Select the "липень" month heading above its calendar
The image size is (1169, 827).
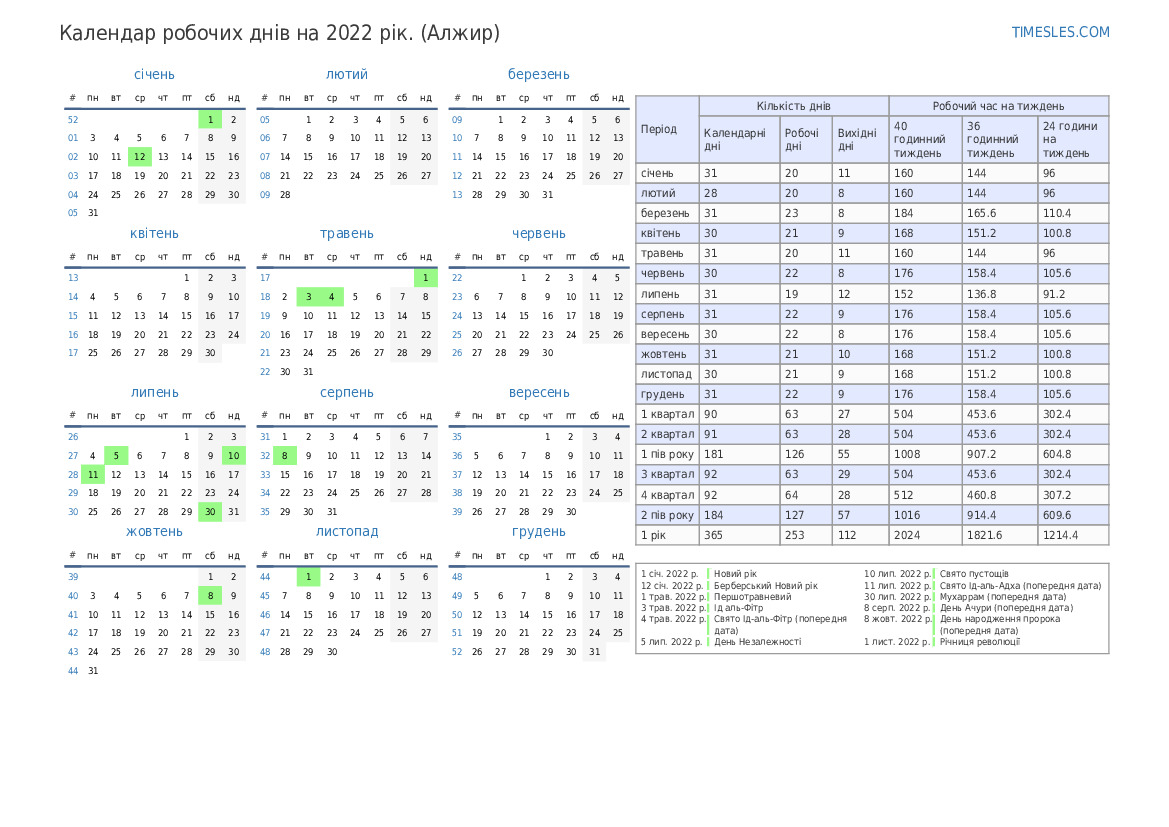coord(154,392)
